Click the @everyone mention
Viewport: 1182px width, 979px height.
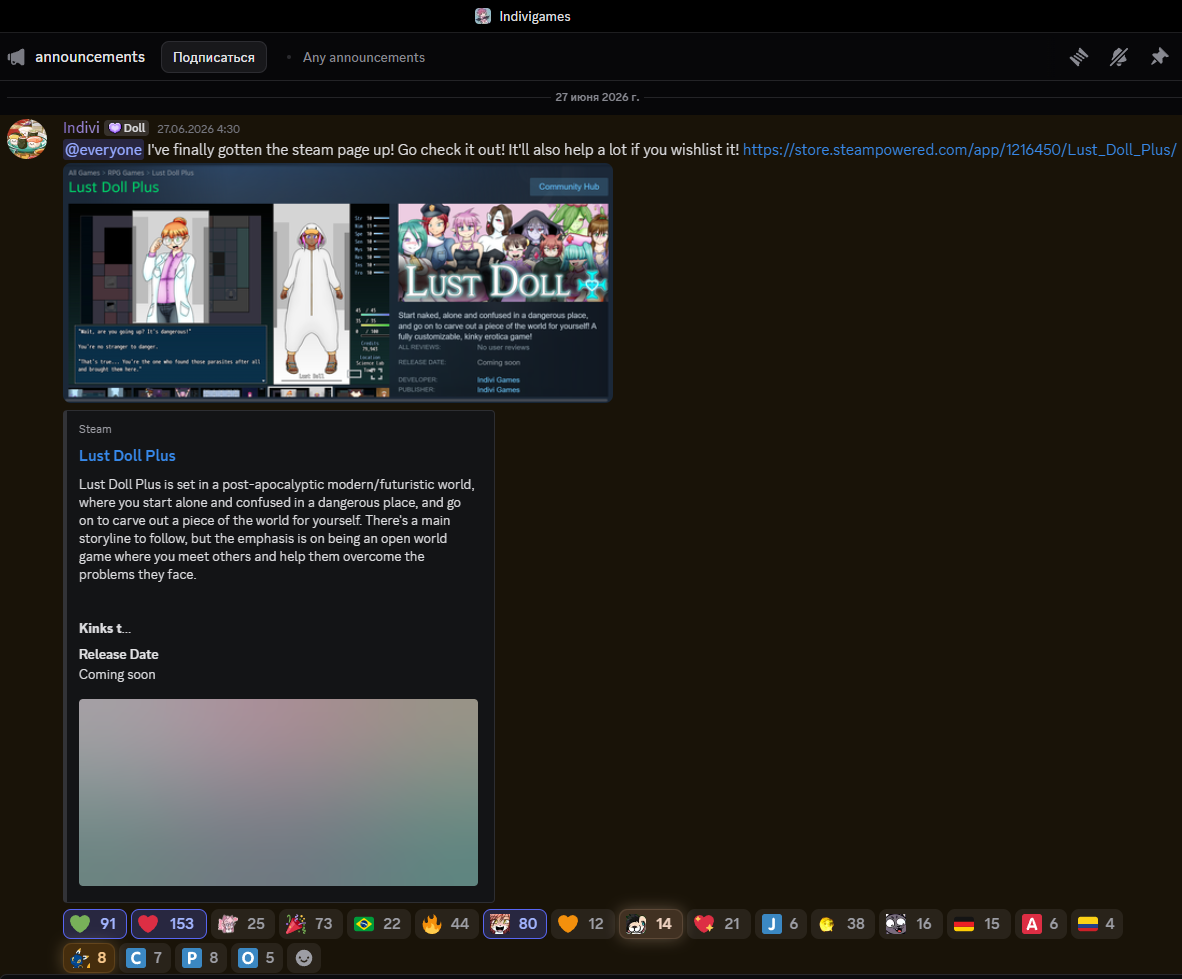point(103,149)
